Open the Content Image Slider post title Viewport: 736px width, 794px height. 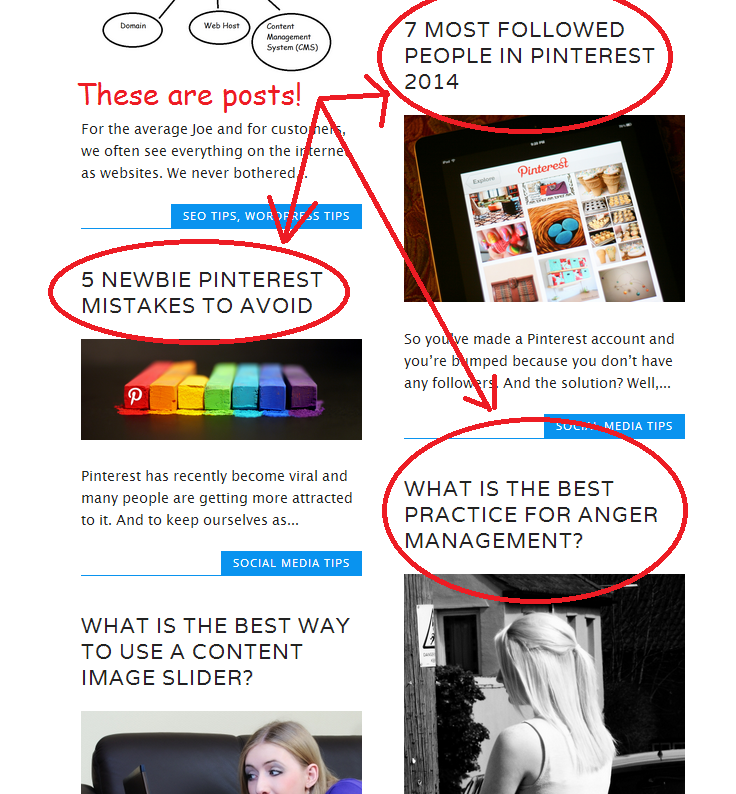coord(215,652)
